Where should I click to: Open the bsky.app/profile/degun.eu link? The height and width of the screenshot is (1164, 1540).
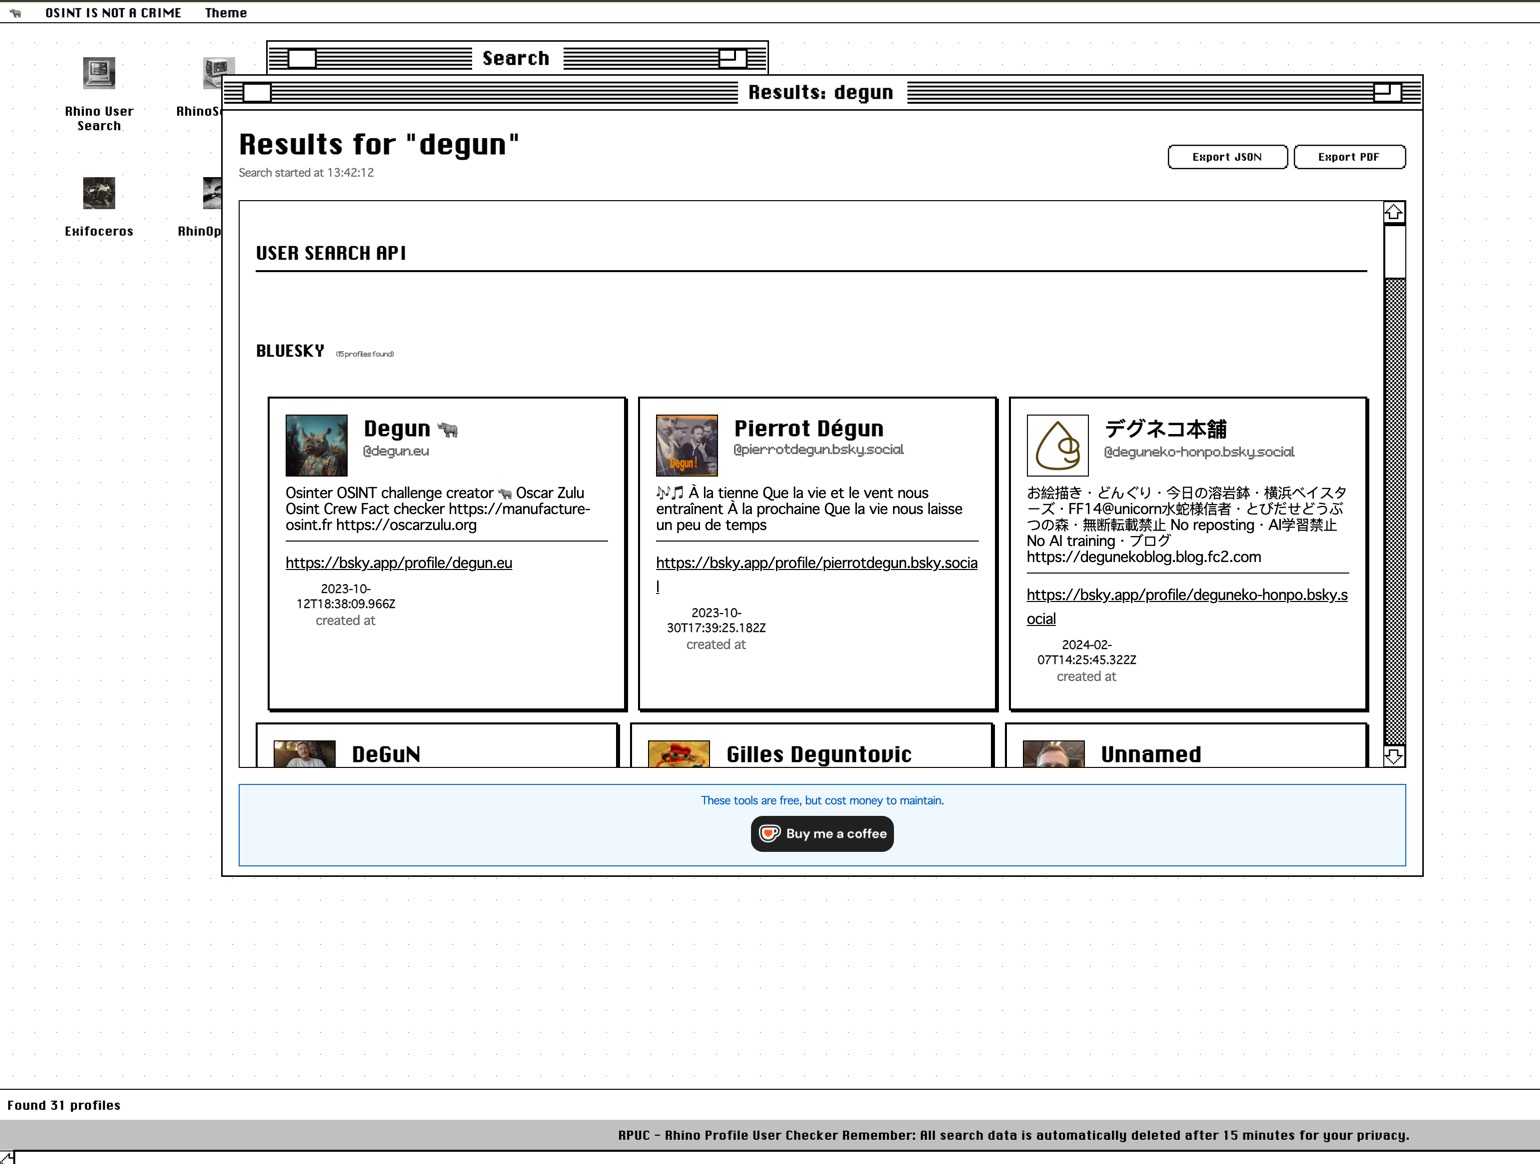tap(399, 563)
